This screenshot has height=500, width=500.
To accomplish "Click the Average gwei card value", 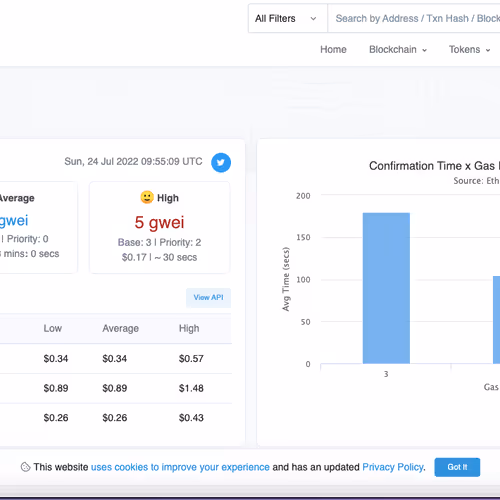I will [x=13, y=221].
